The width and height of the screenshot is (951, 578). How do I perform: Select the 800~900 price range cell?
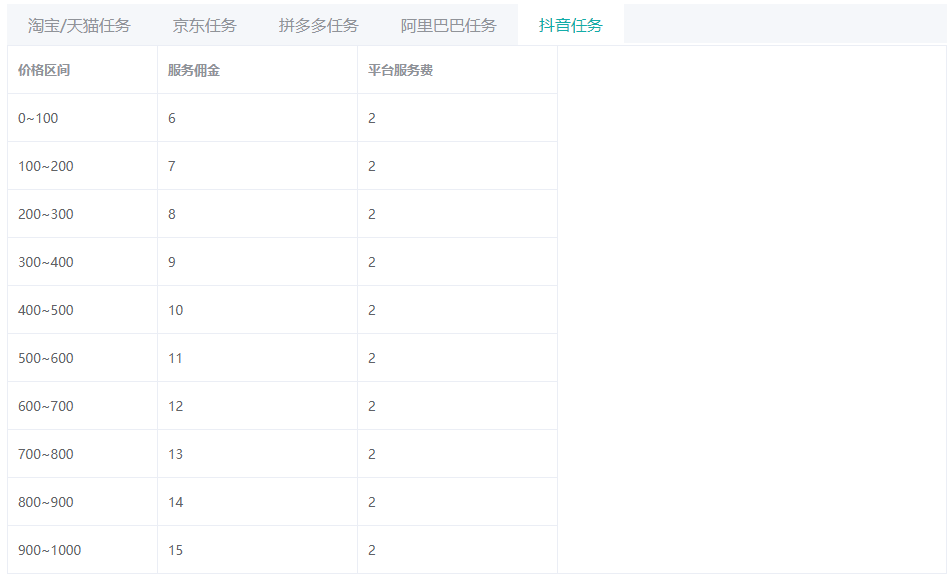pyautogui.click(x=82, y=502)
